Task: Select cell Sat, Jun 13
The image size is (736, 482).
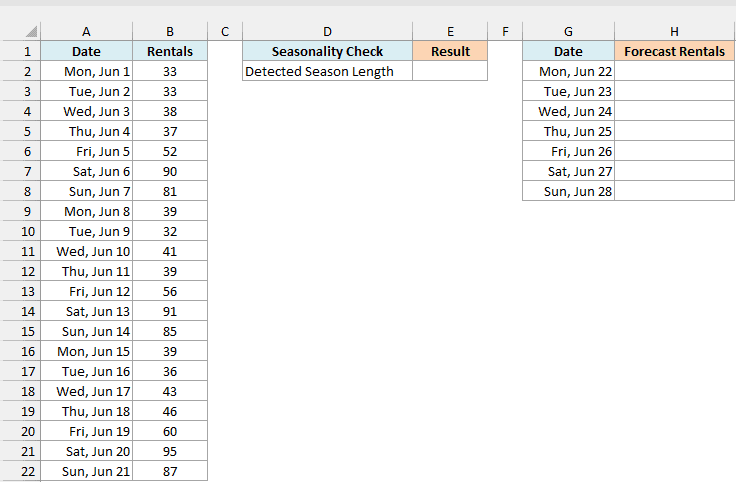Action: point(86,311)
